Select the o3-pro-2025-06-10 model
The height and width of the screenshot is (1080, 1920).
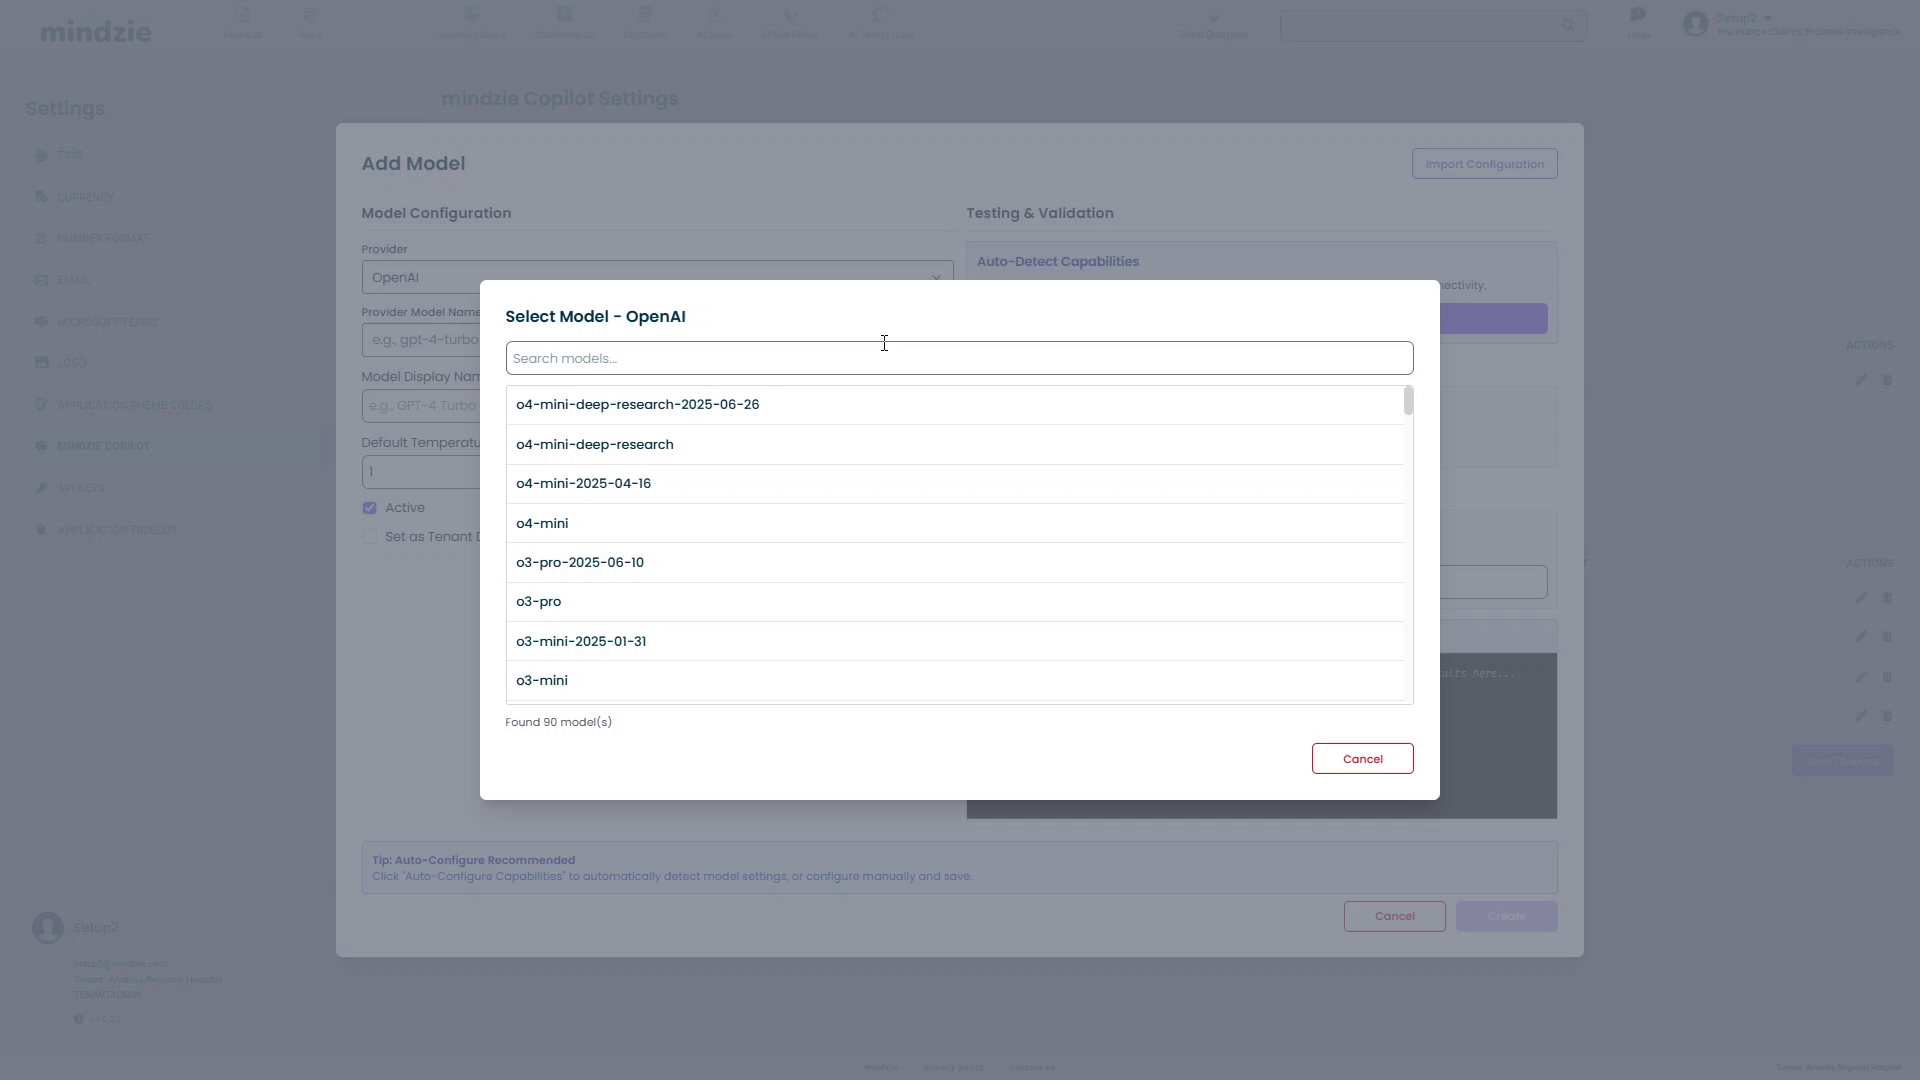[955, 563]
